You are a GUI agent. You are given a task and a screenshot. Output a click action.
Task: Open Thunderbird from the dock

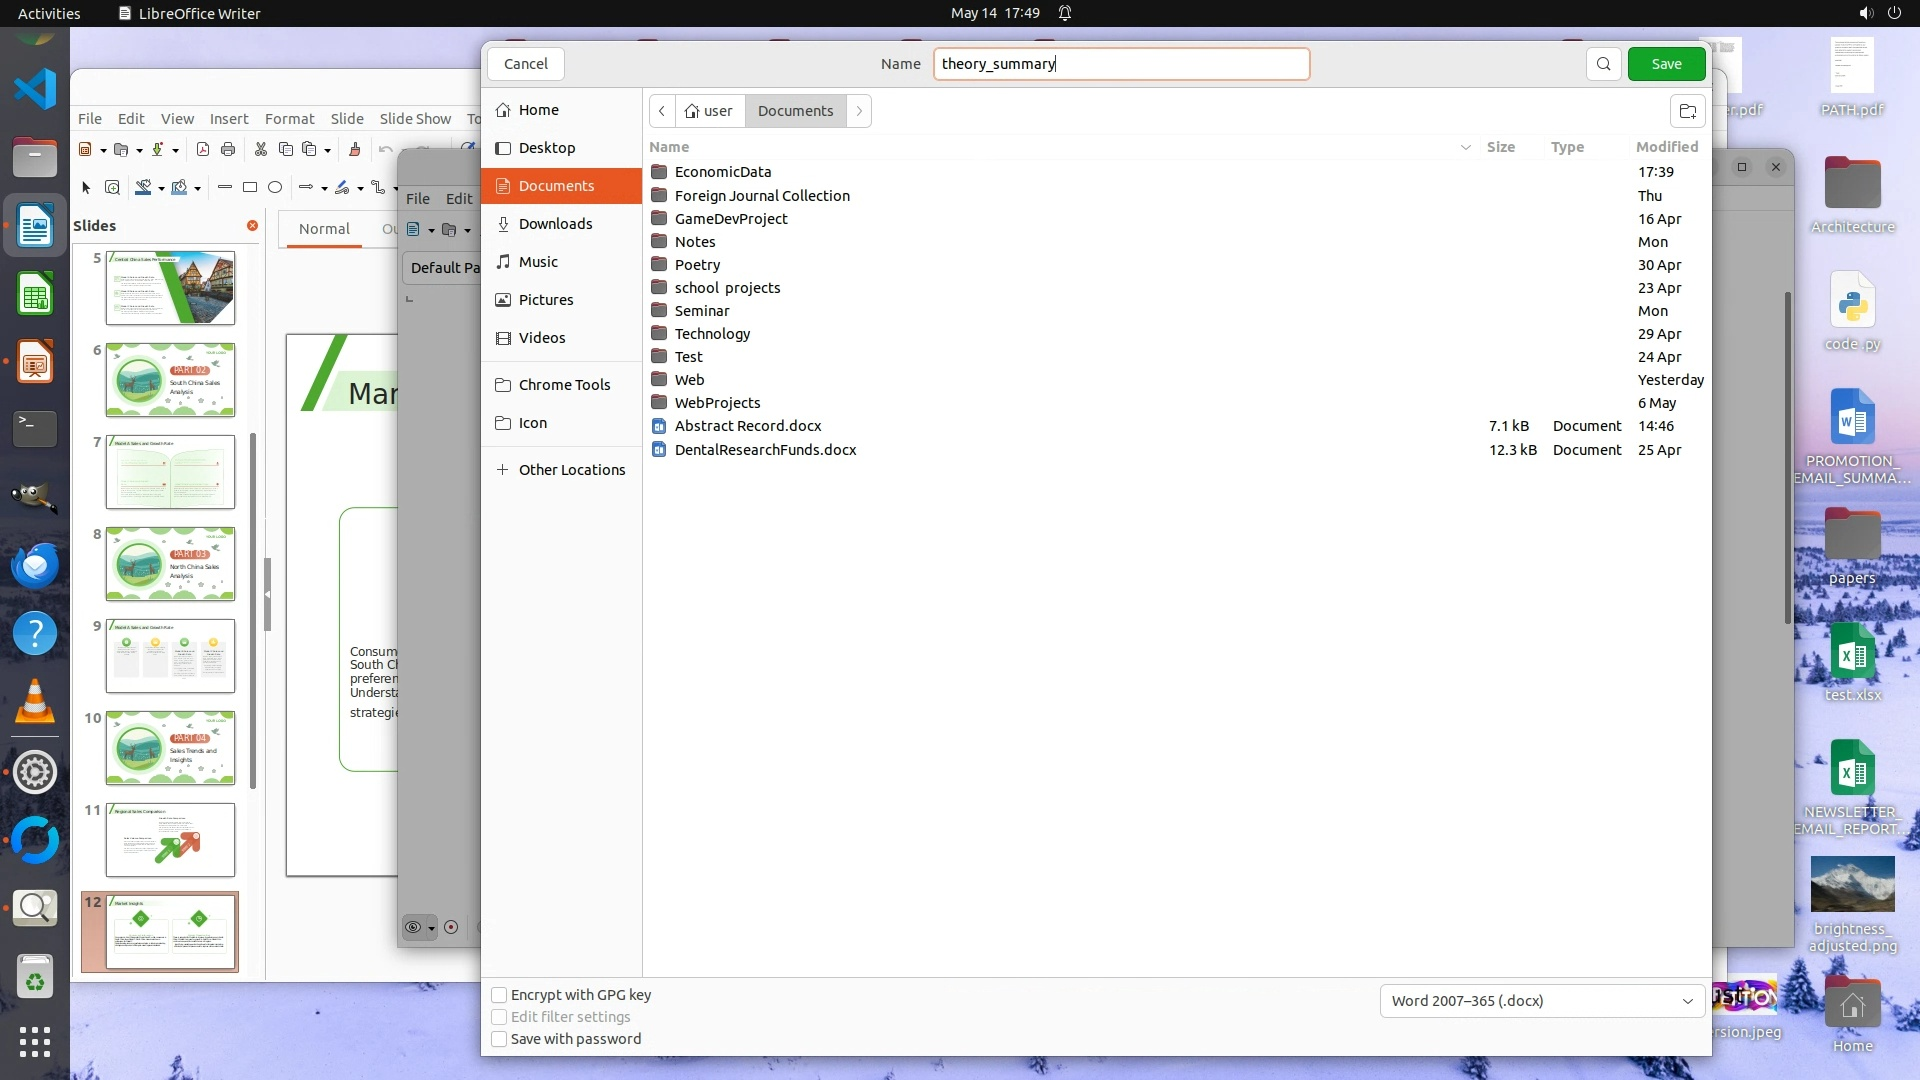[35, 566]
